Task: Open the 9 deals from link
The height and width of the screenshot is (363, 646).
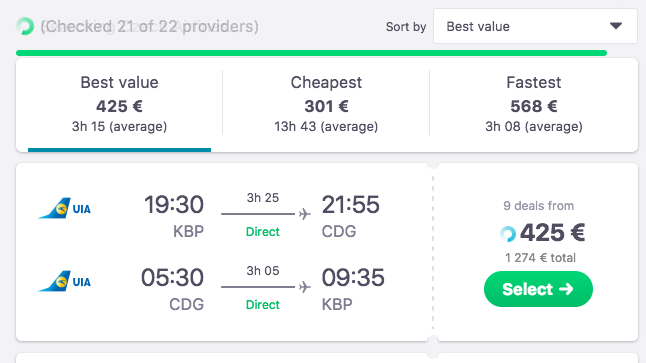Action: point(538,206)
